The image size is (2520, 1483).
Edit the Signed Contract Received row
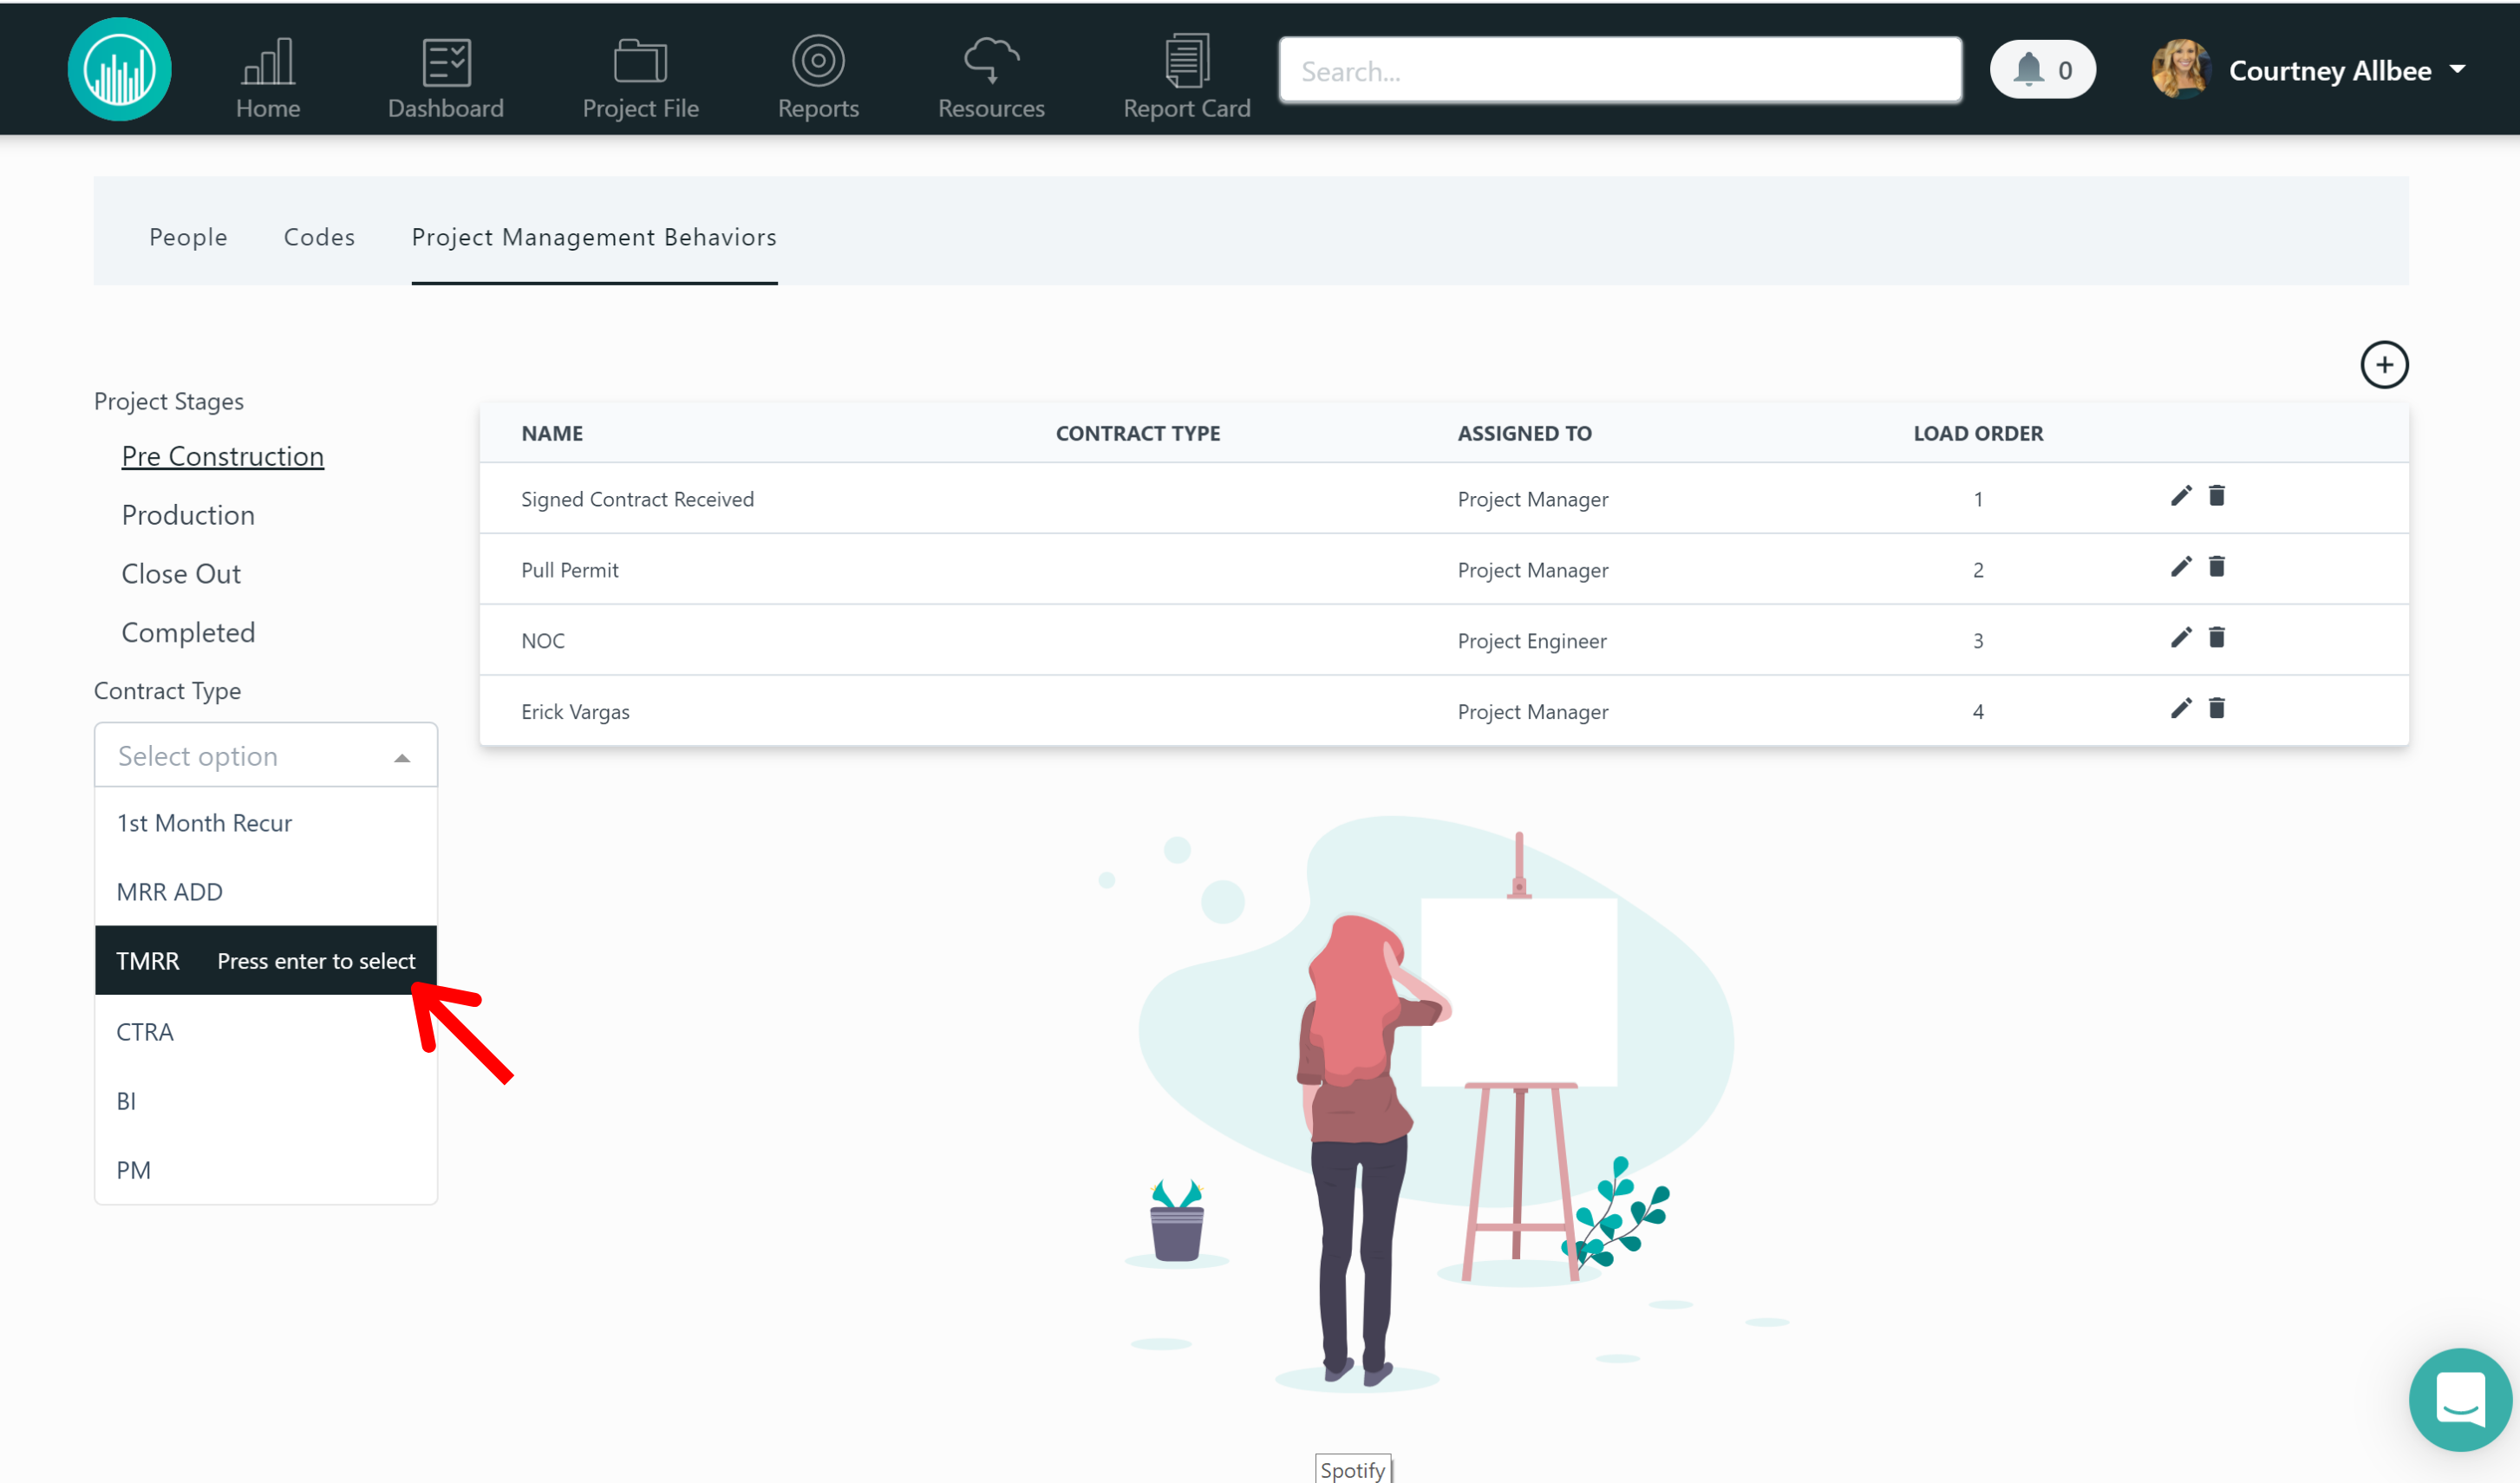tap(2181, 496)
